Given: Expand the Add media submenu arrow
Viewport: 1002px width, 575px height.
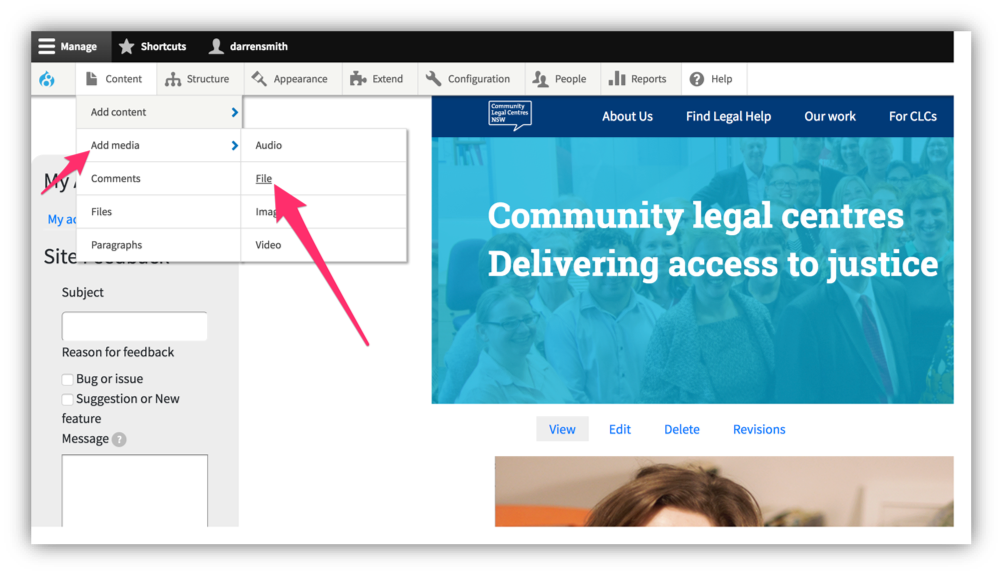Looking at the screenshot, I should pyautogui.click(x=235, y=146).
